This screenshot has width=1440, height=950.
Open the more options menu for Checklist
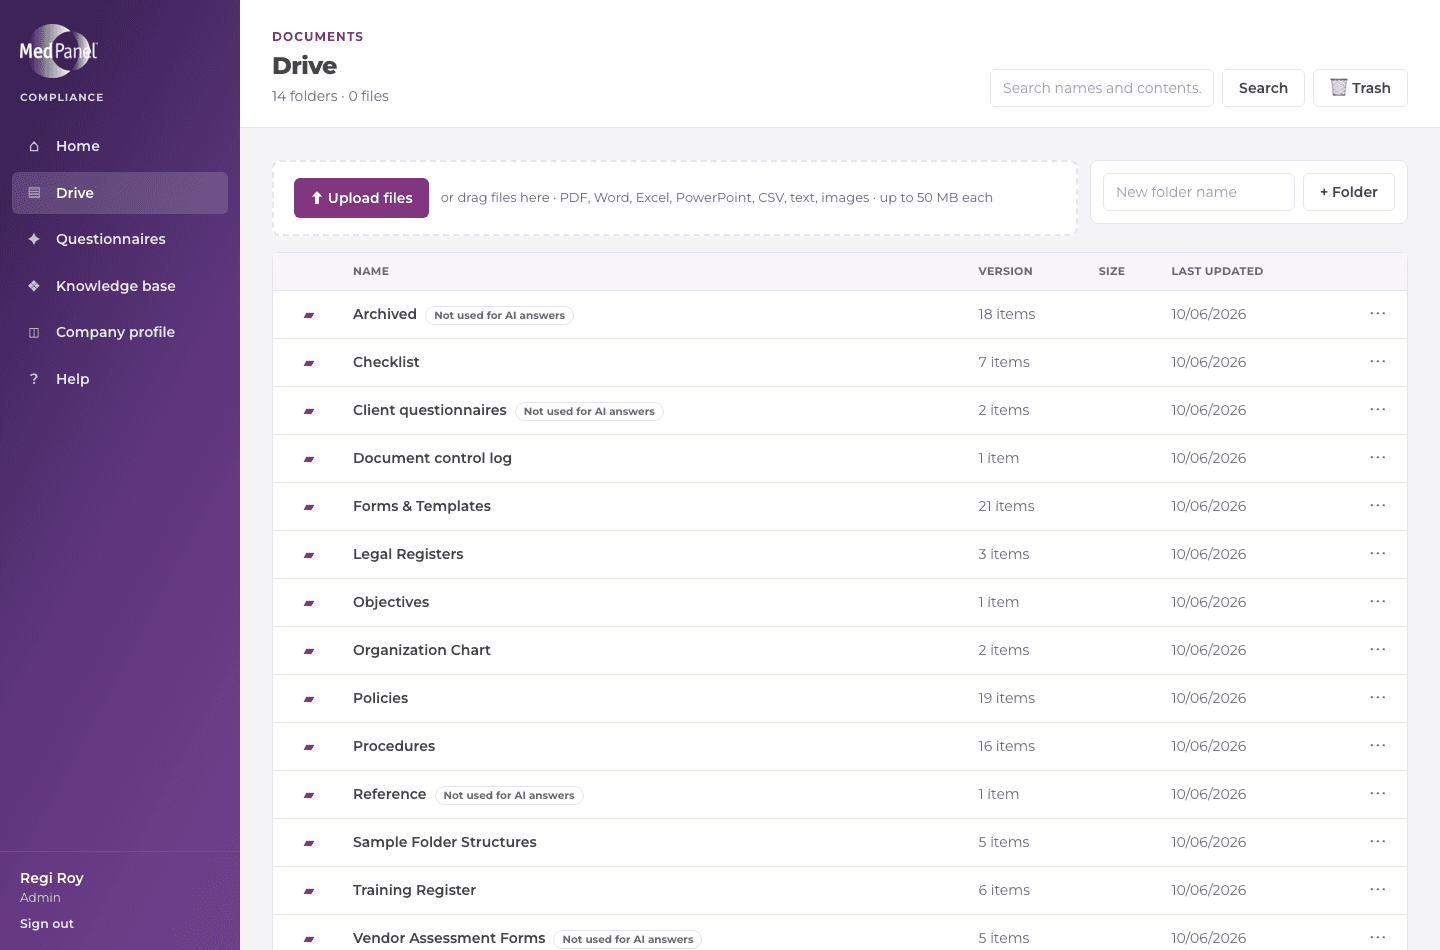click(1378, 362)
